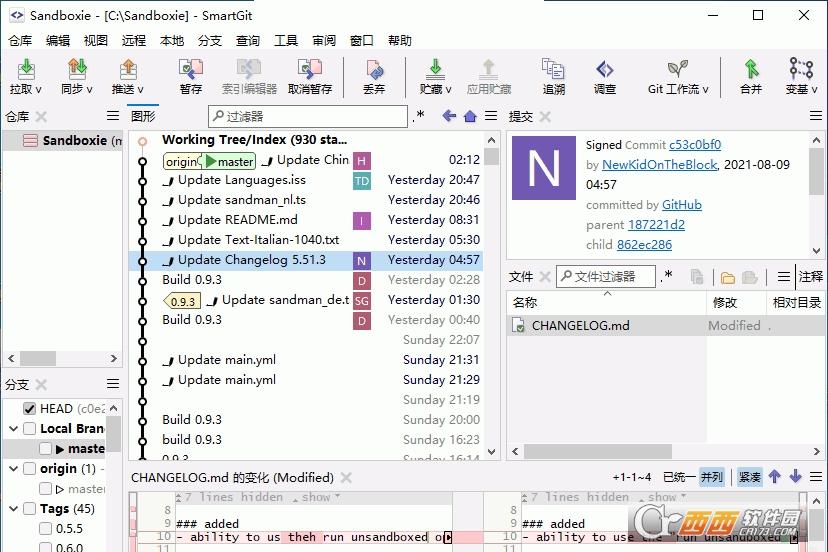The width and height of the screenshot is (828, 552).
Task: Open the commit (提交) panel hamburger menu
Action: 816,116
